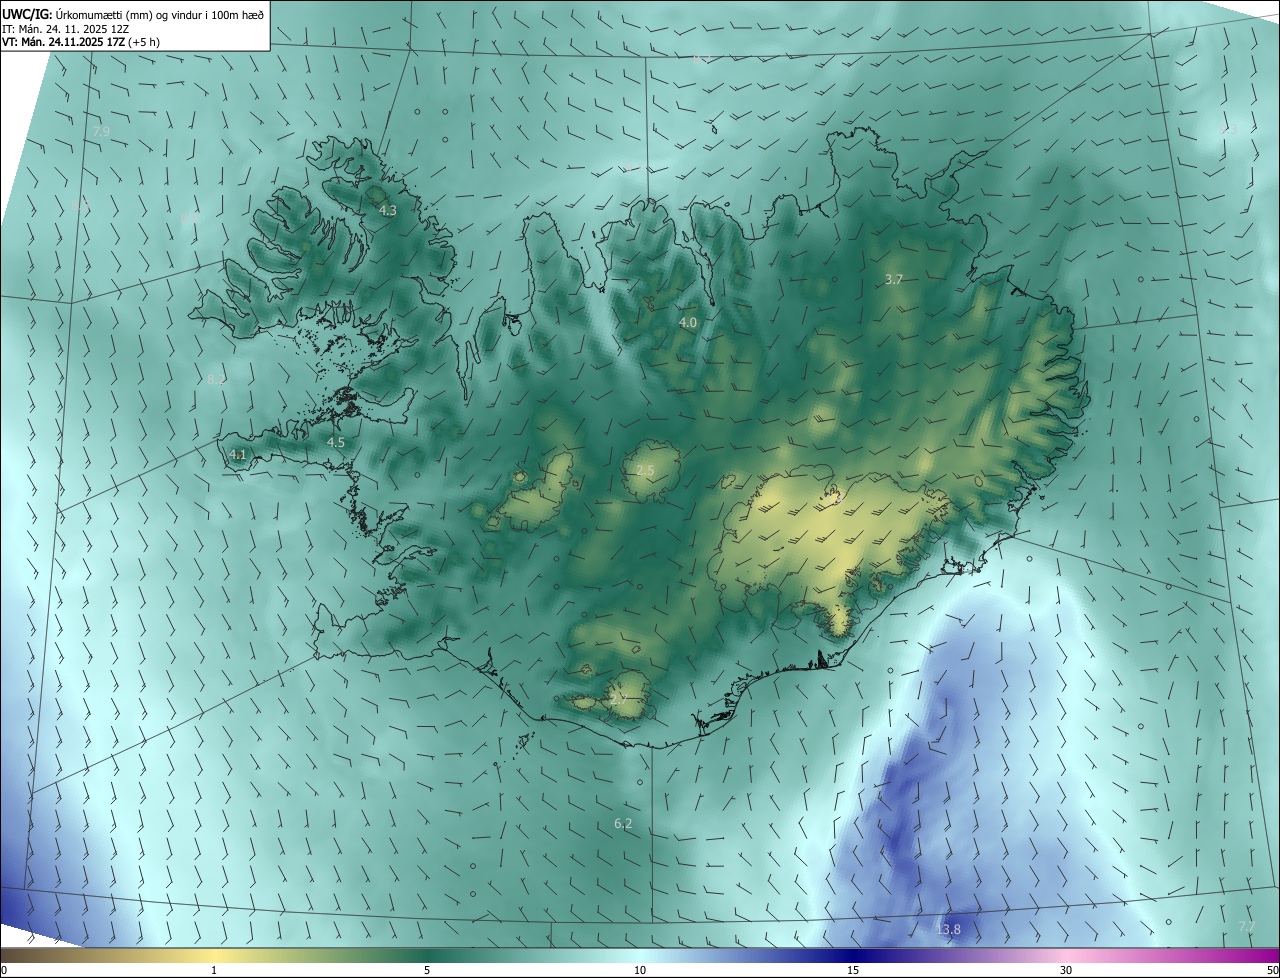Pick the yellow colorbar segment above 1
1280x978 pixels.
214,956
